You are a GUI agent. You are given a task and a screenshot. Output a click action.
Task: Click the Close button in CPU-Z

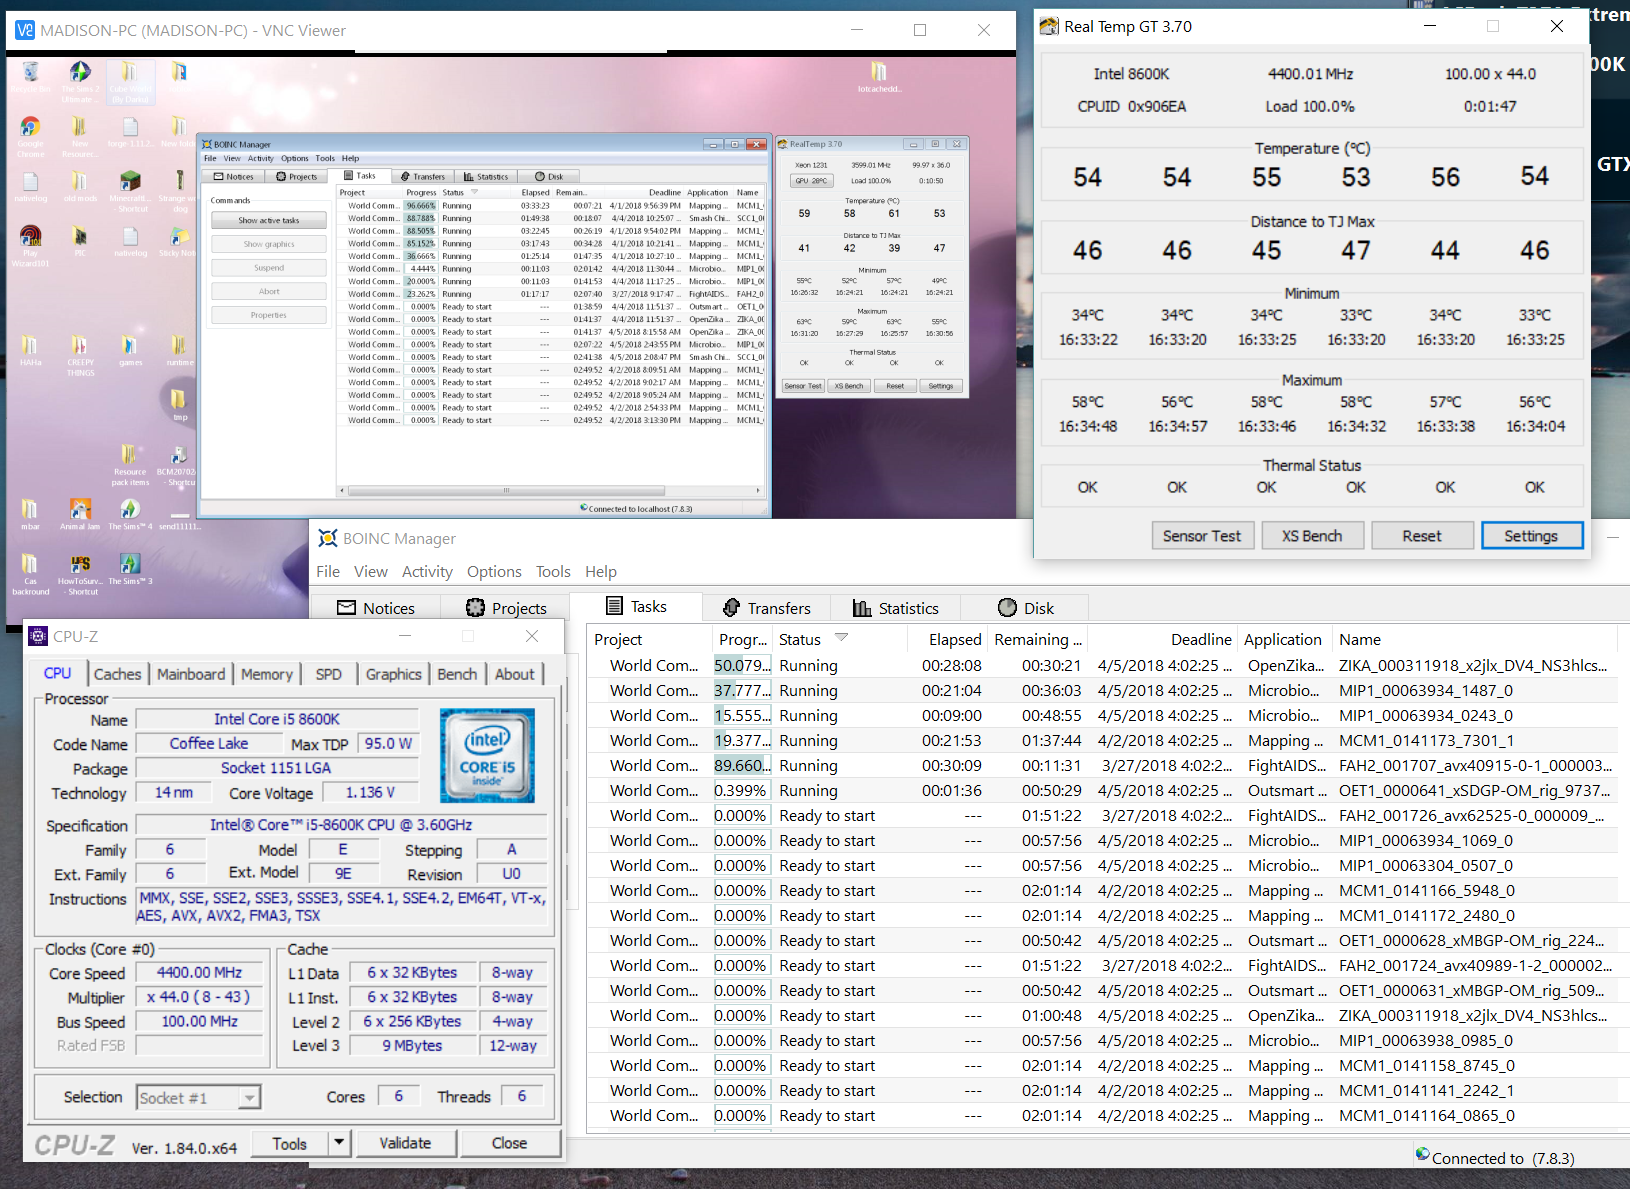[509, 1143]
